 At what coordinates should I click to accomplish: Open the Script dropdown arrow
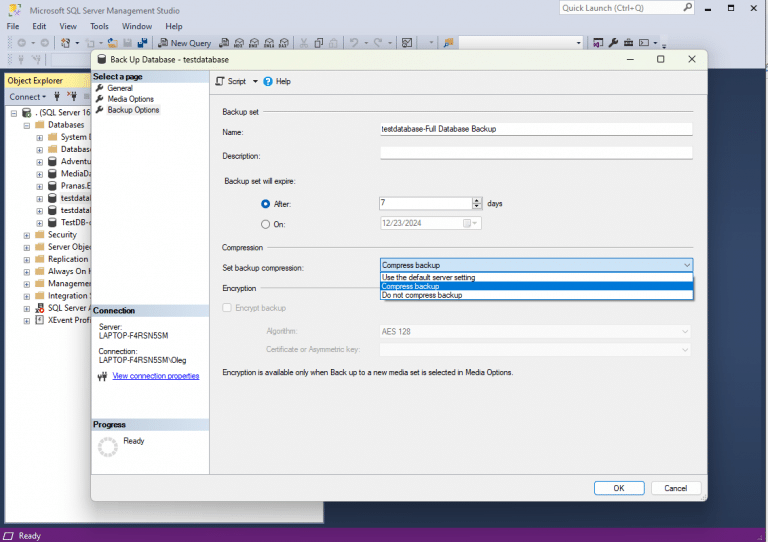[255, 81]
